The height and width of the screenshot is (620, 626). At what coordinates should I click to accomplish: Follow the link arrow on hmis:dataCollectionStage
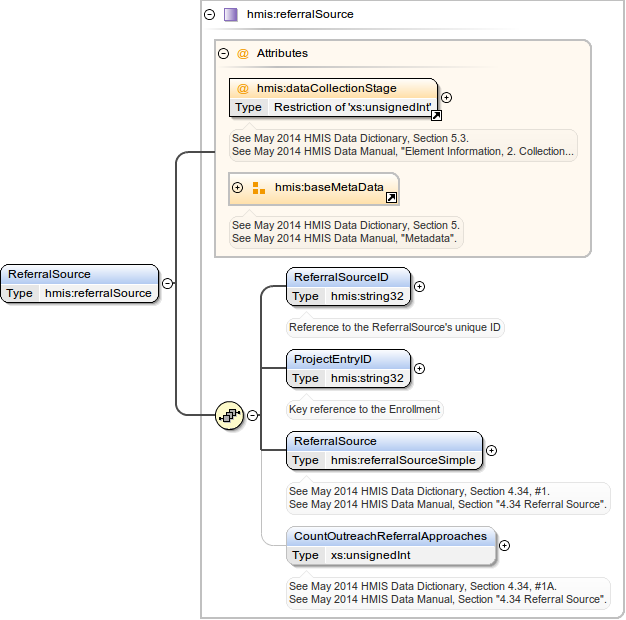[436, 116]
